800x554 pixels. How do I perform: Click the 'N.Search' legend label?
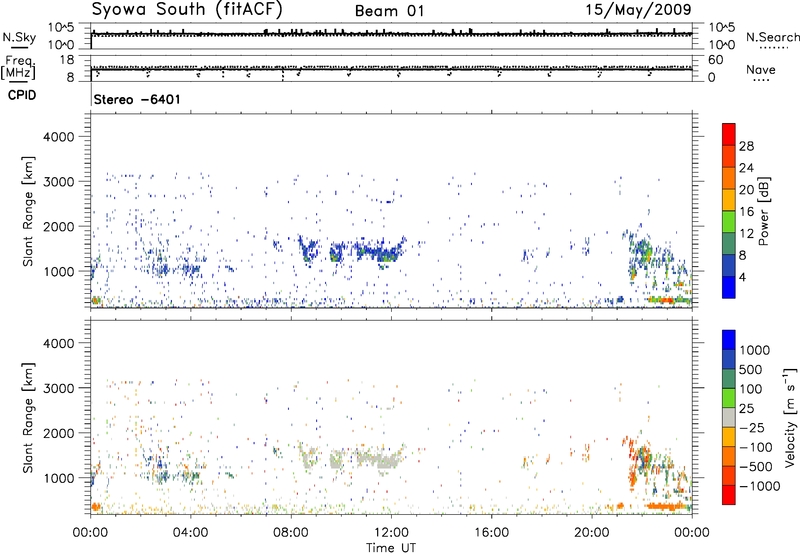773,37
